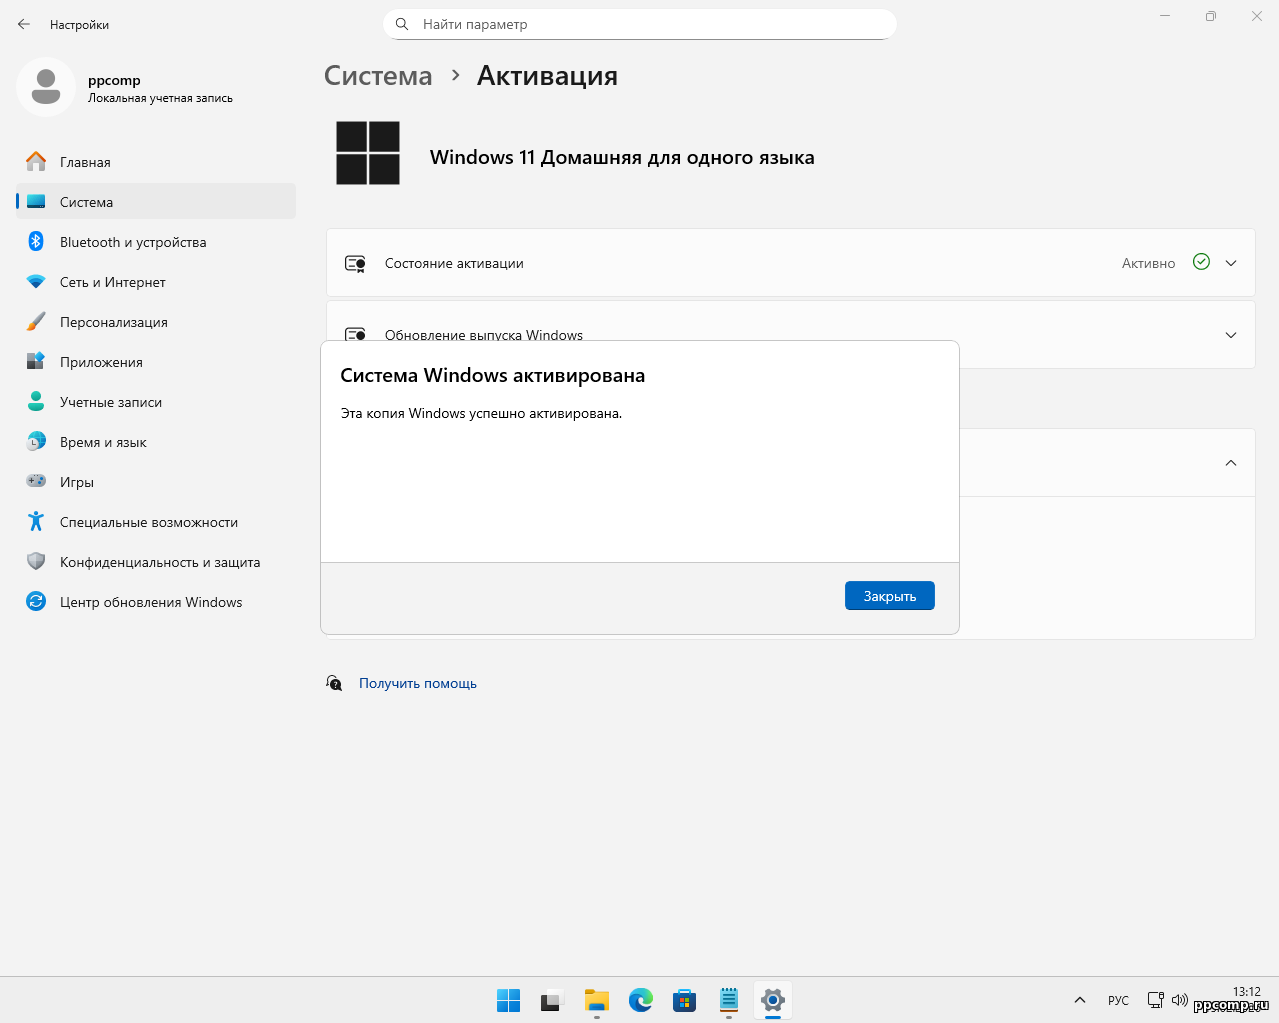
Task: Go to Учетные записи
Action: pos(110,402)
